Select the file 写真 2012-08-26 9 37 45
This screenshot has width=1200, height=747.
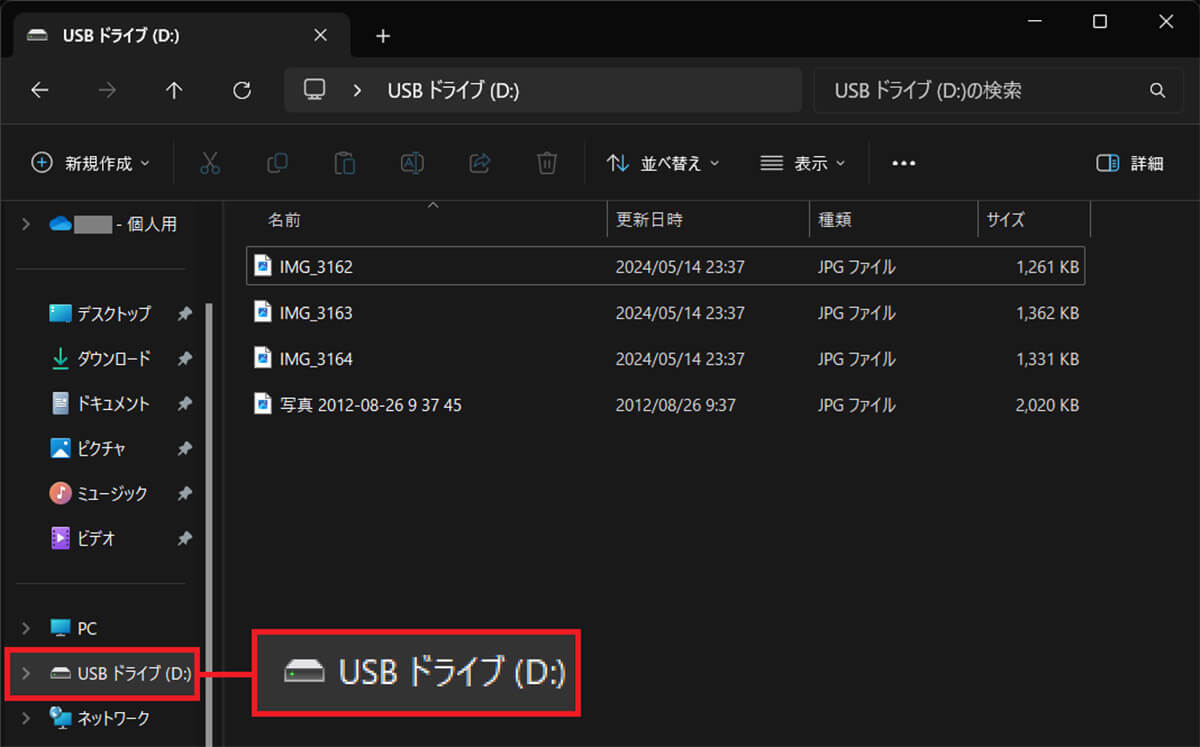666,405
